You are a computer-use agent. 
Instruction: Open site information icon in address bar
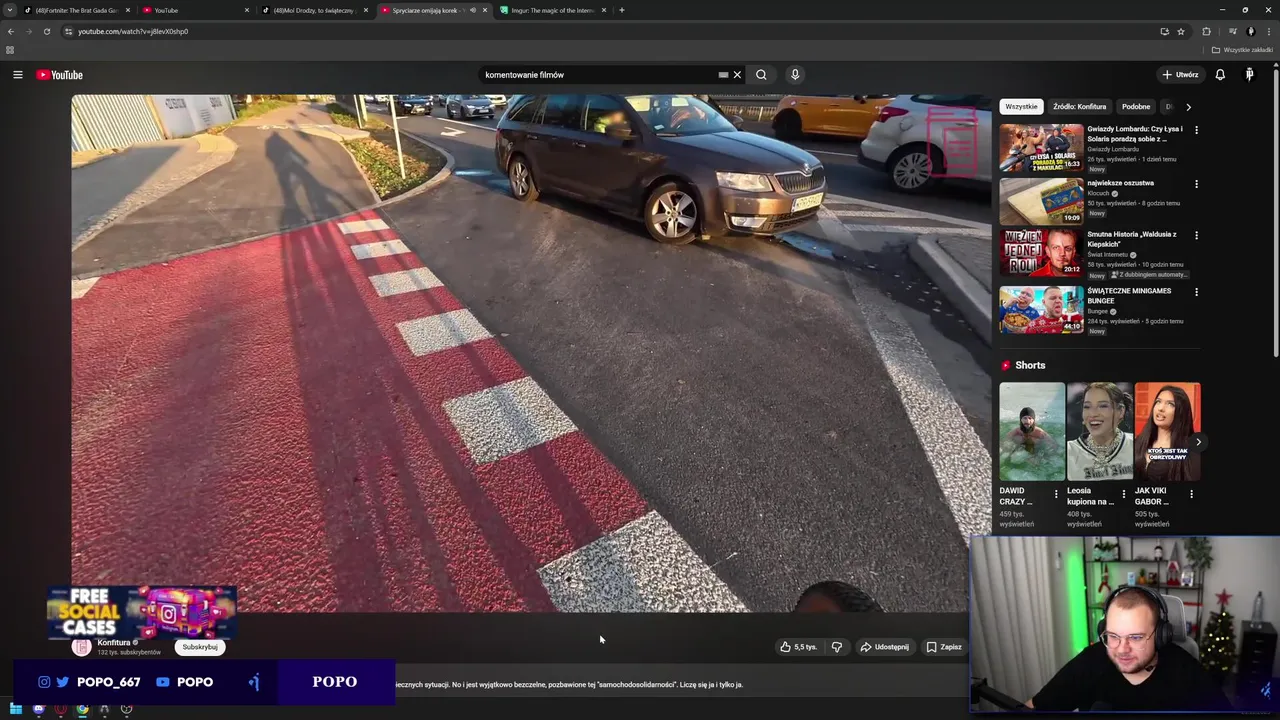pyautogui.click(x=68, y=31)
